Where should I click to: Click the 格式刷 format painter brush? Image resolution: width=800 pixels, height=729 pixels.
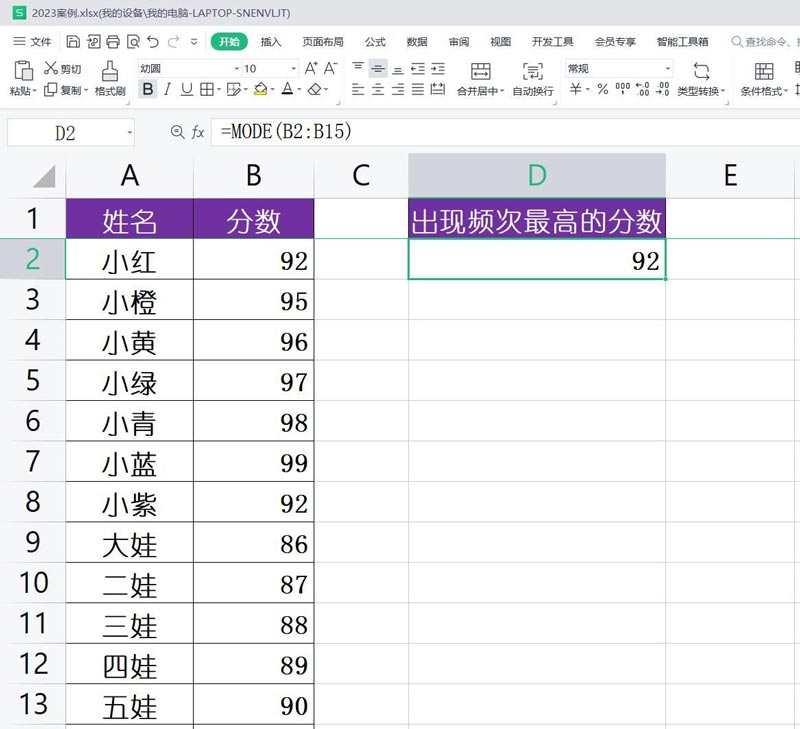pyautogui.click(x=110, y=79)
